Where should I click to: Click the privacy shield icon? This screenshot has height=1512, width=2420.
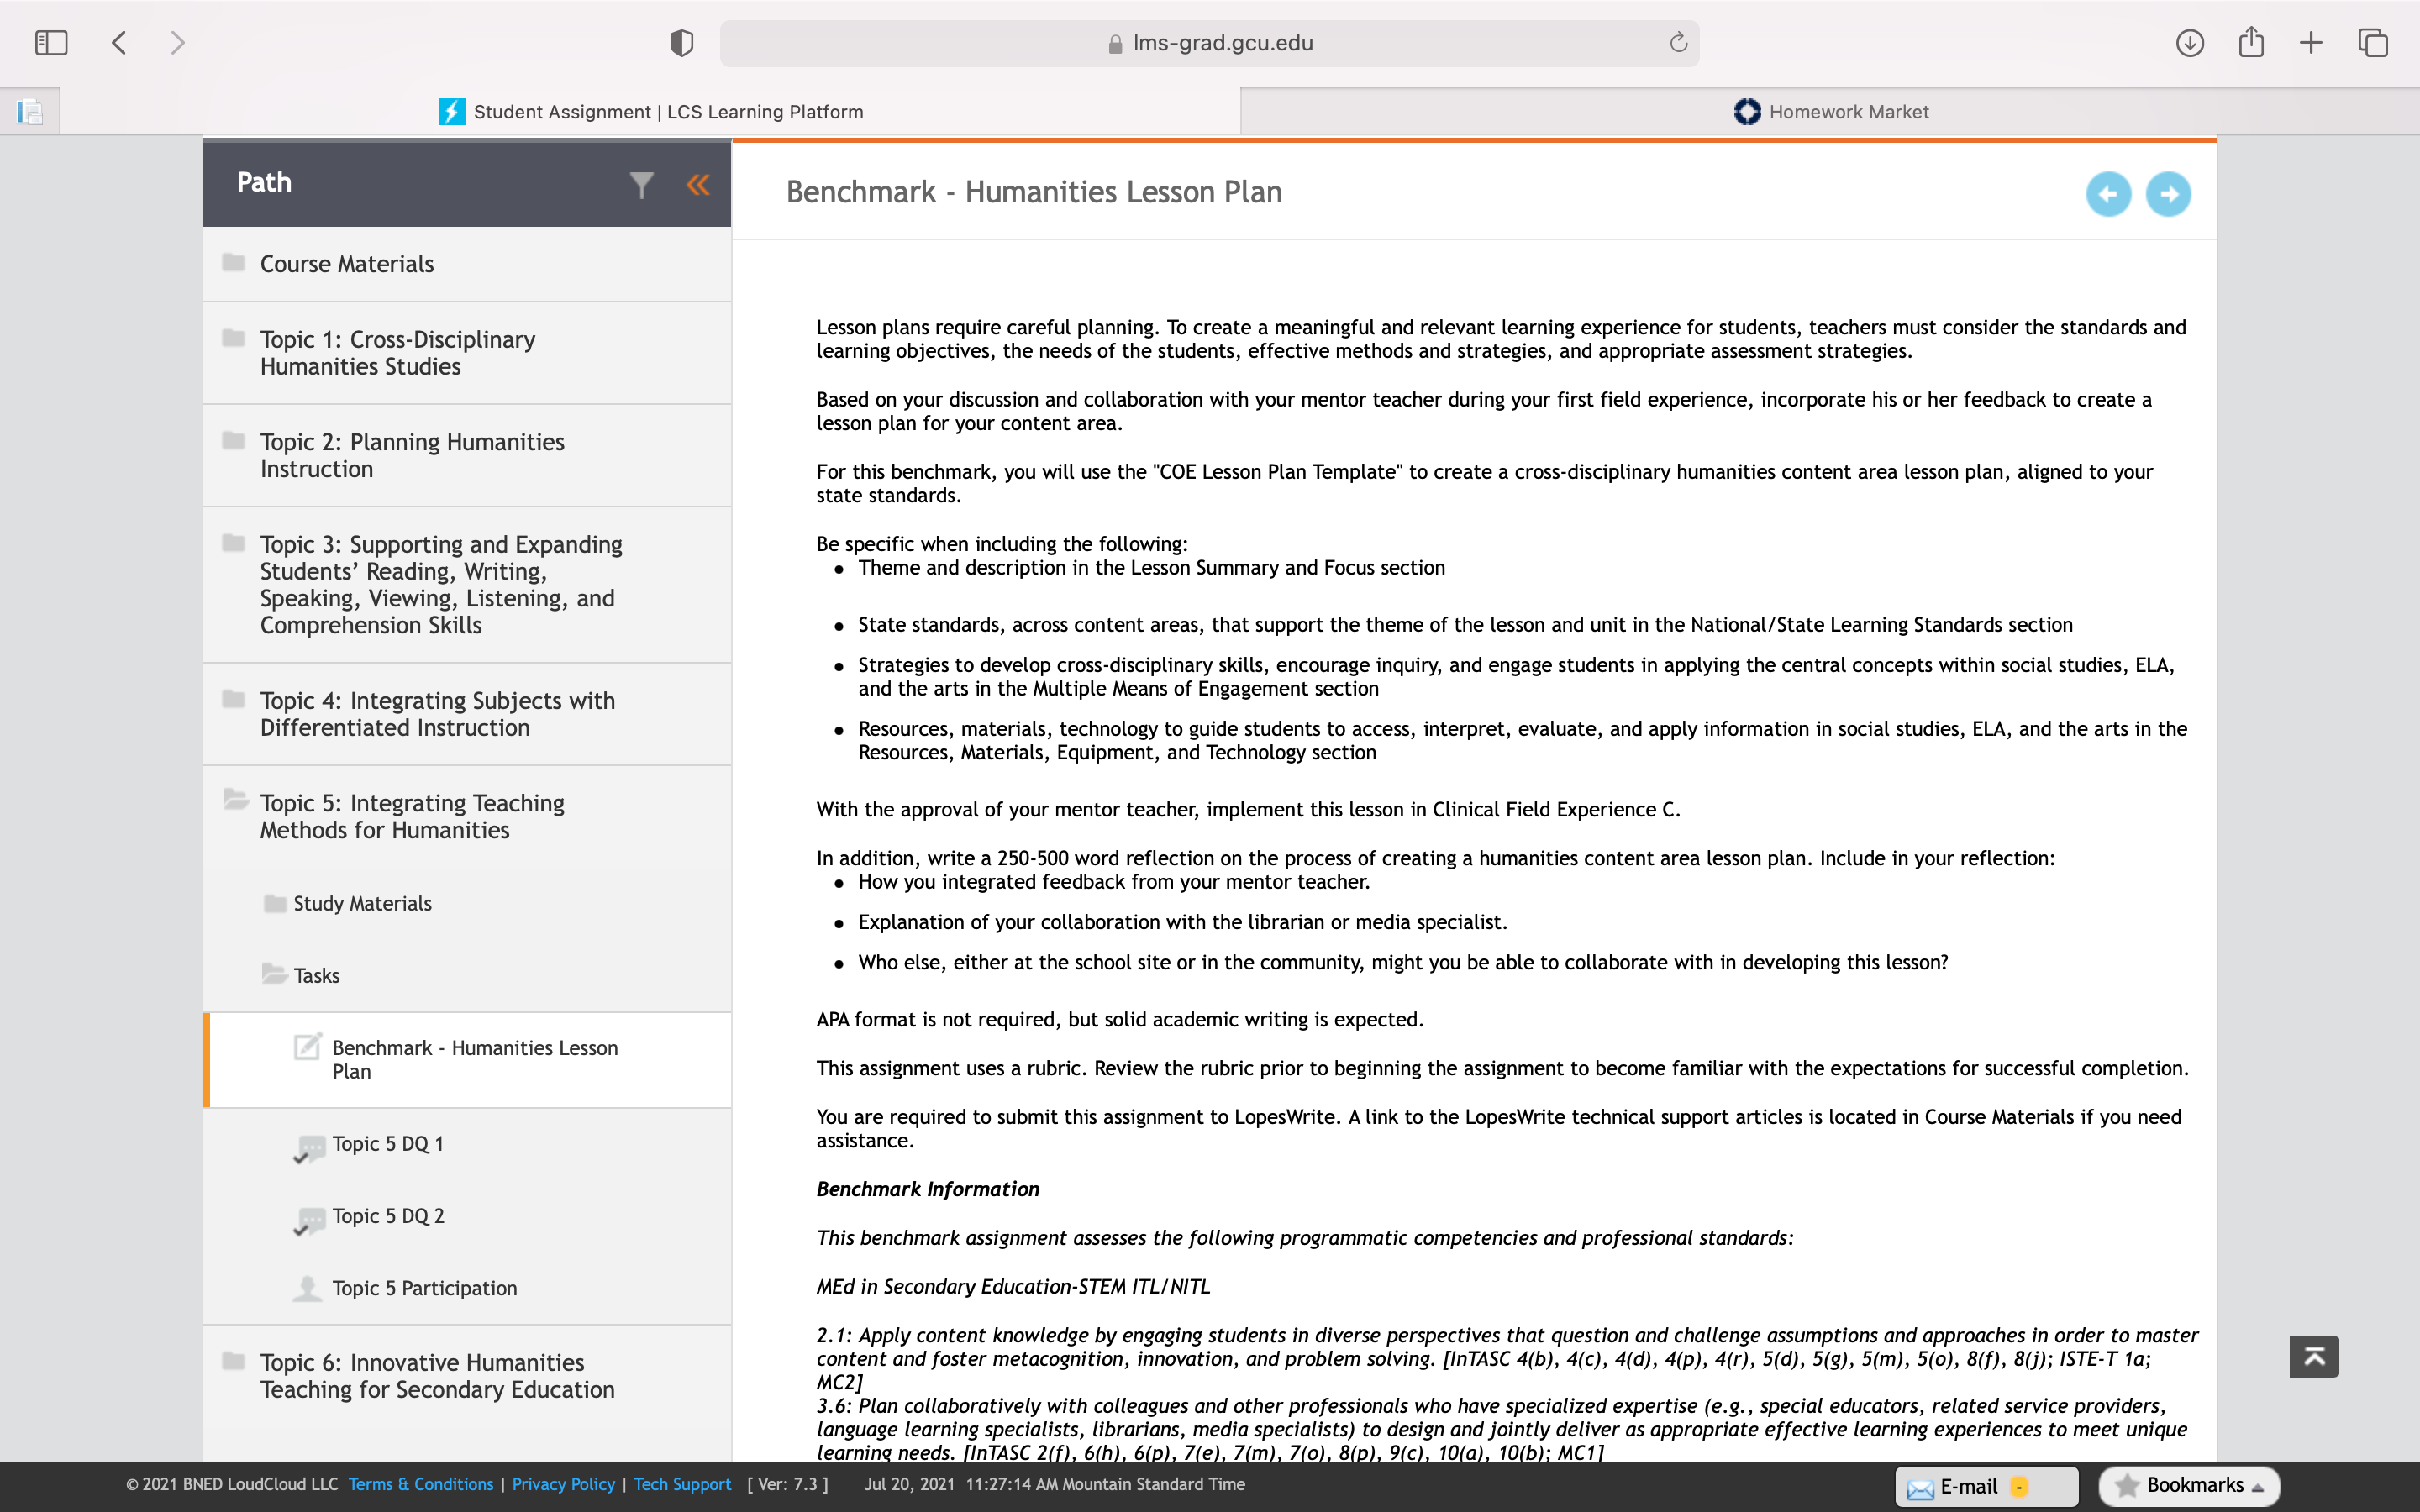681,43
